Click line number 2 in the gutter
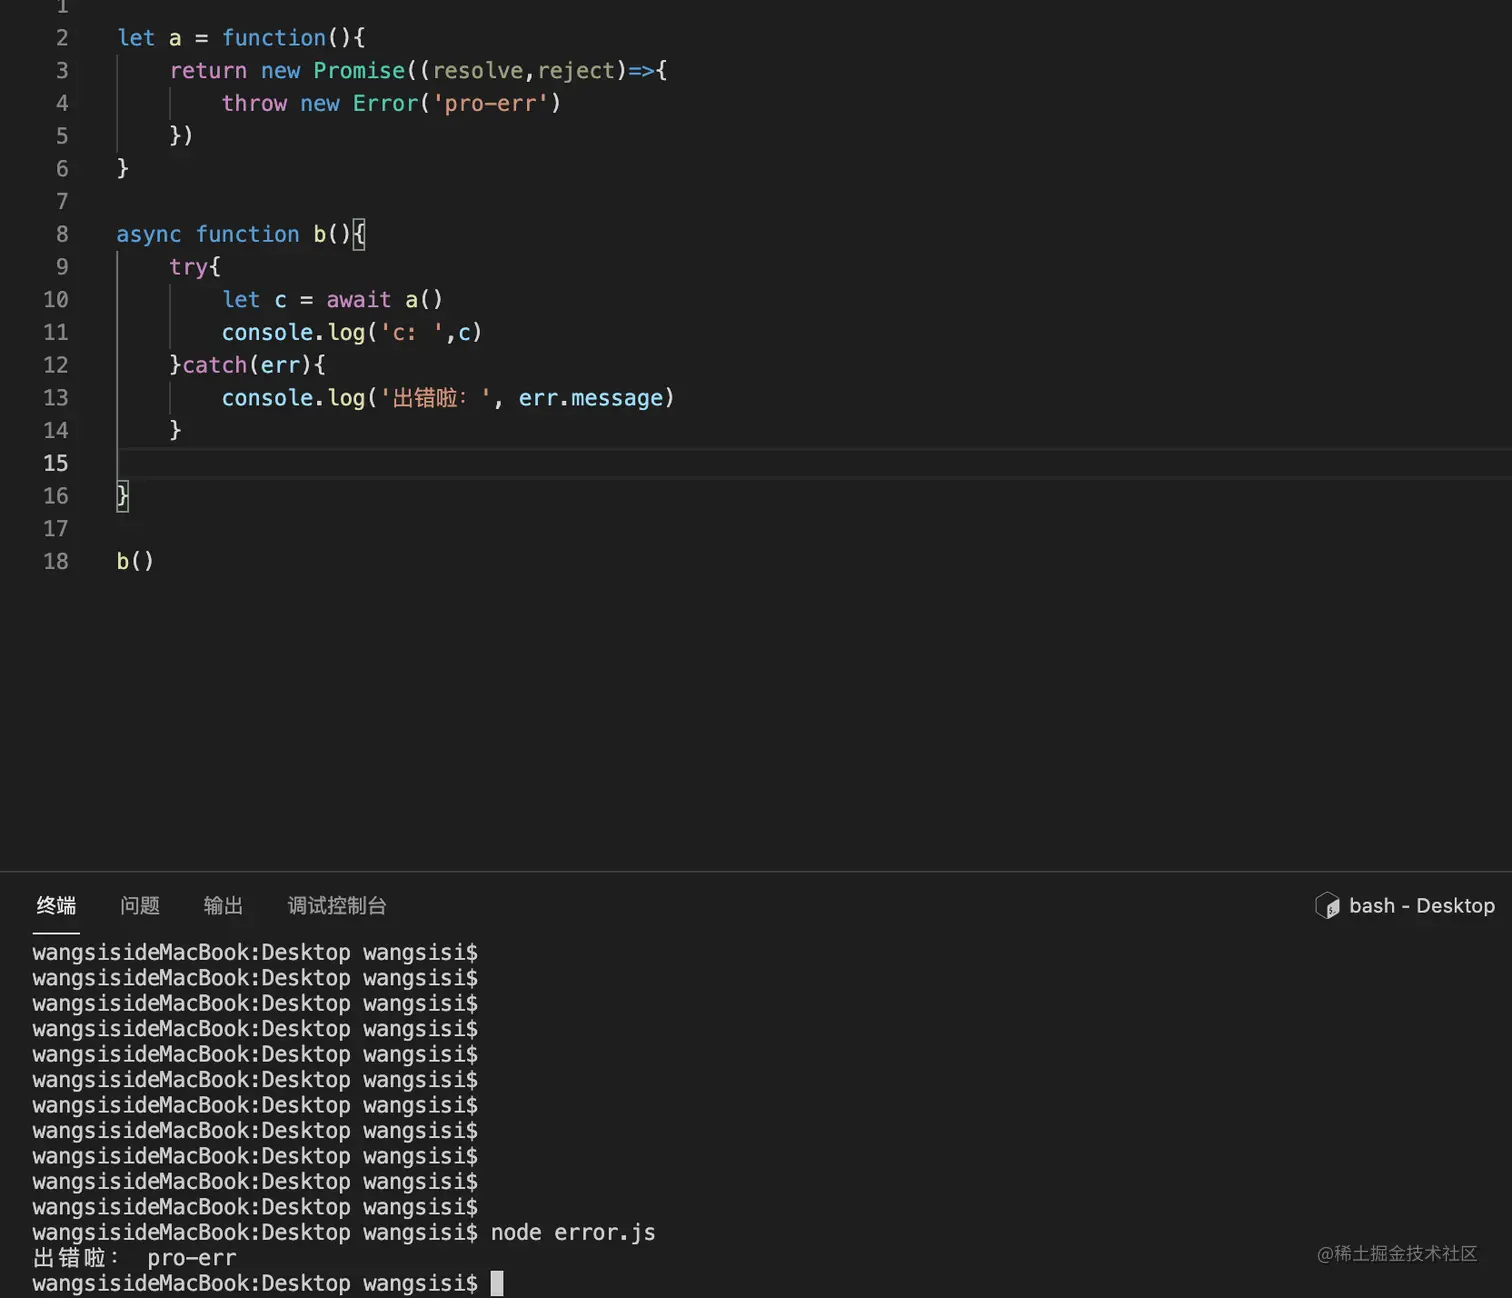1512x1298 pixels. [x=62, y=38]
